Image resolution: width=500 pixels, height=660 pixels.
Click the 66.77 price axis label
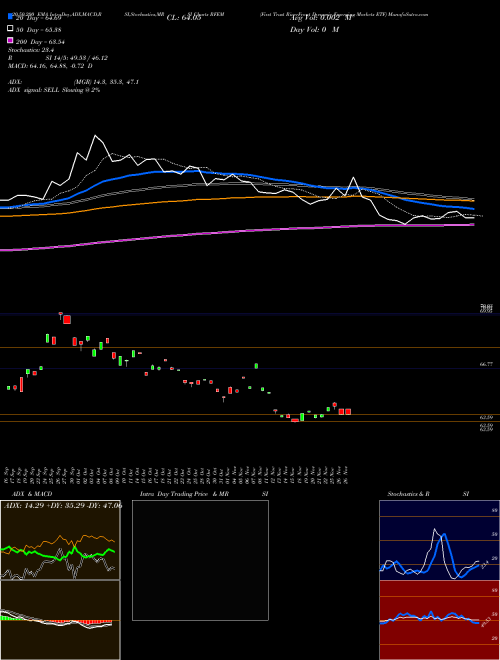[486, 364]
